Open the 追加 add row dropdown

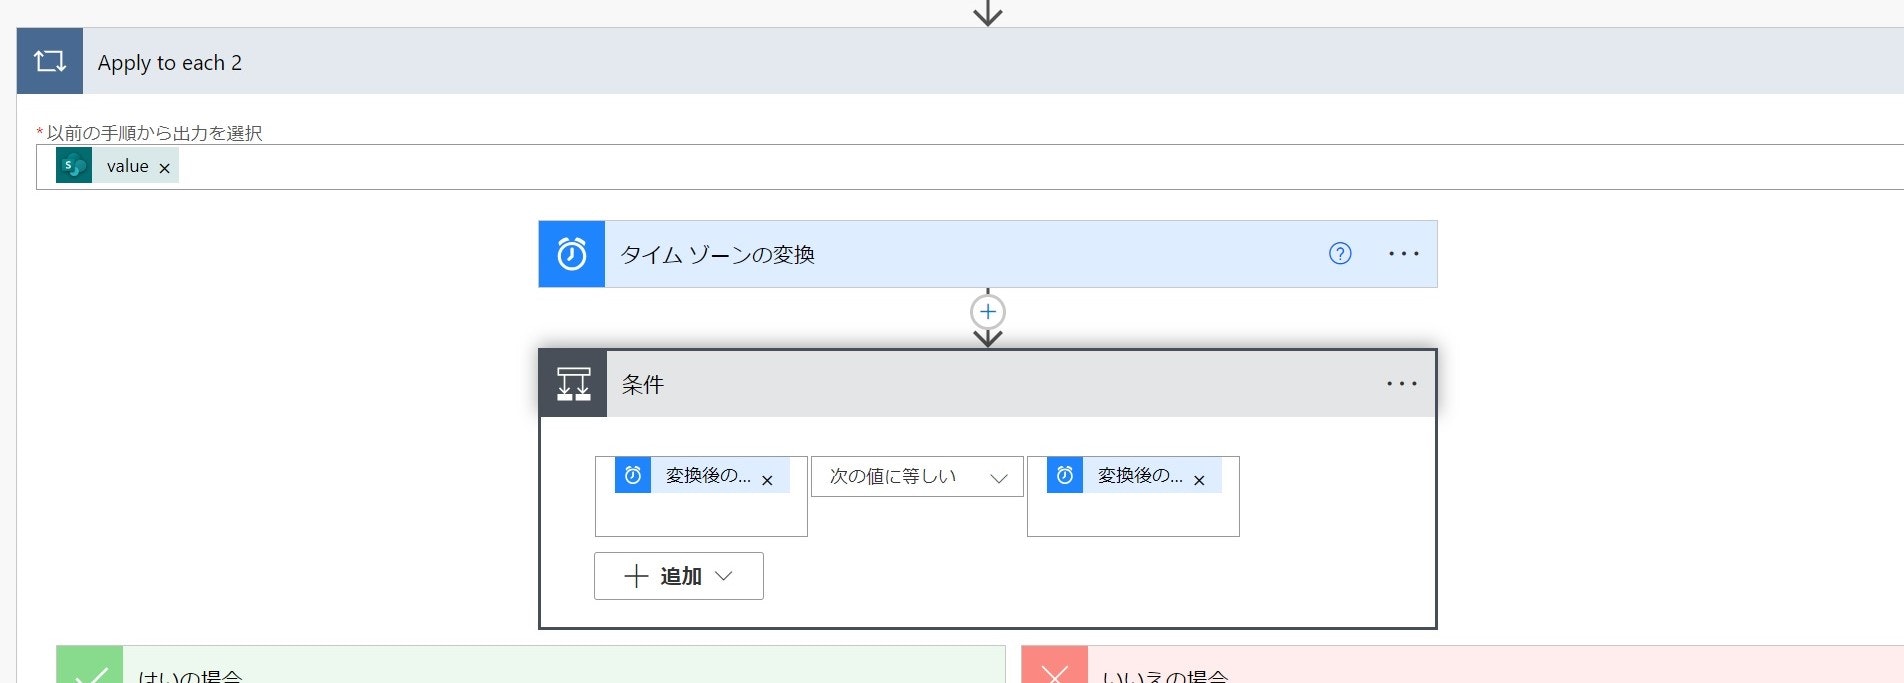point(679,576)
